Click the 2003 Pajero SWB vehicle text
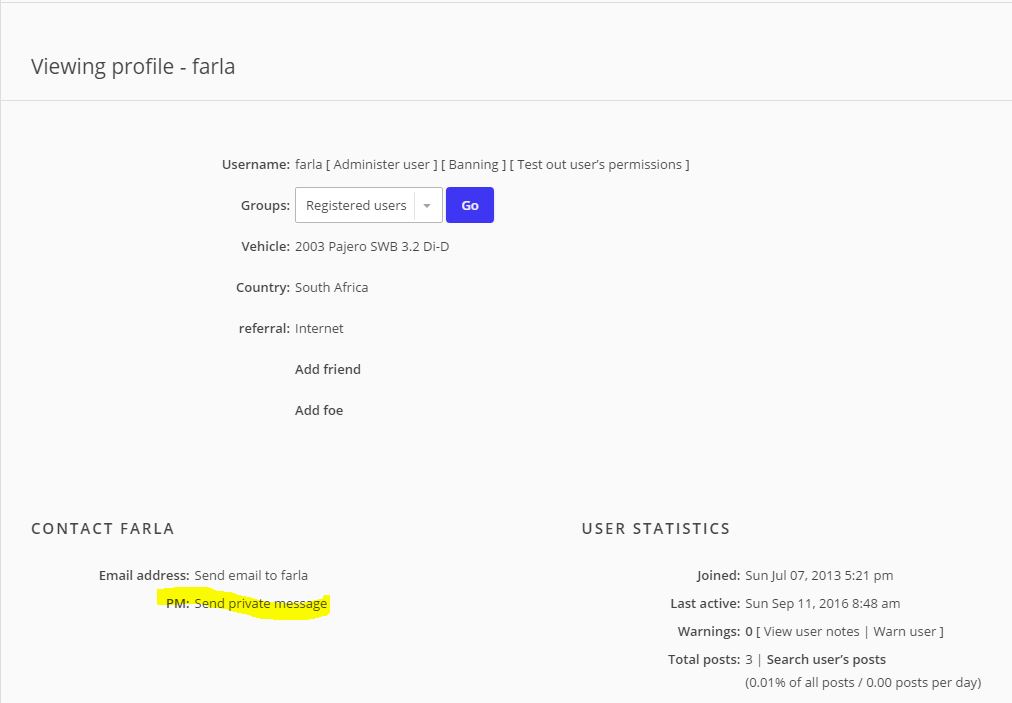The height and width of the screenshot is (703, 1012). [x=372, y=246]
